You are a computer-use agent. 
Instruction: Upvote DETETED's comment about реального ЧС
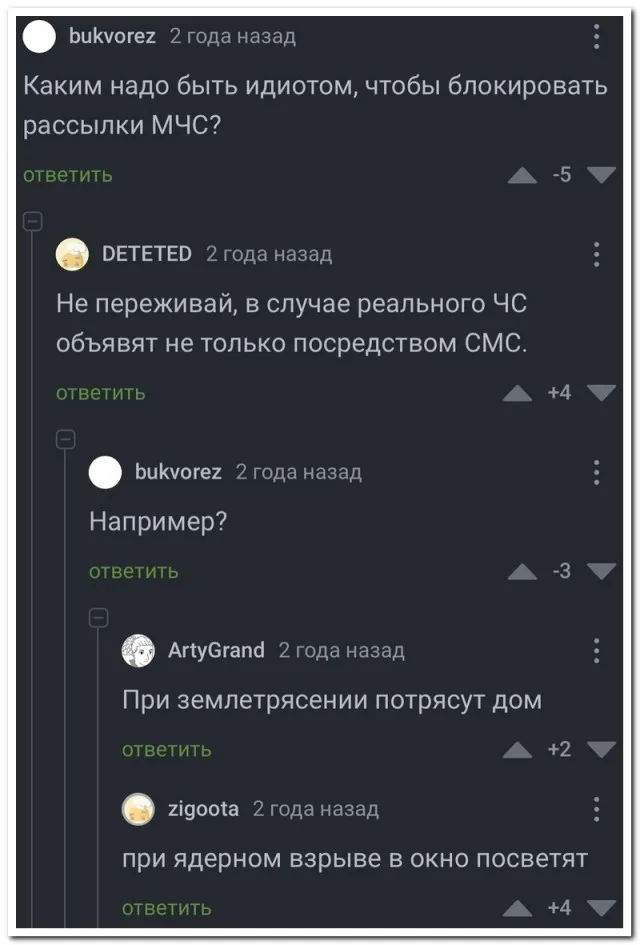517,394
